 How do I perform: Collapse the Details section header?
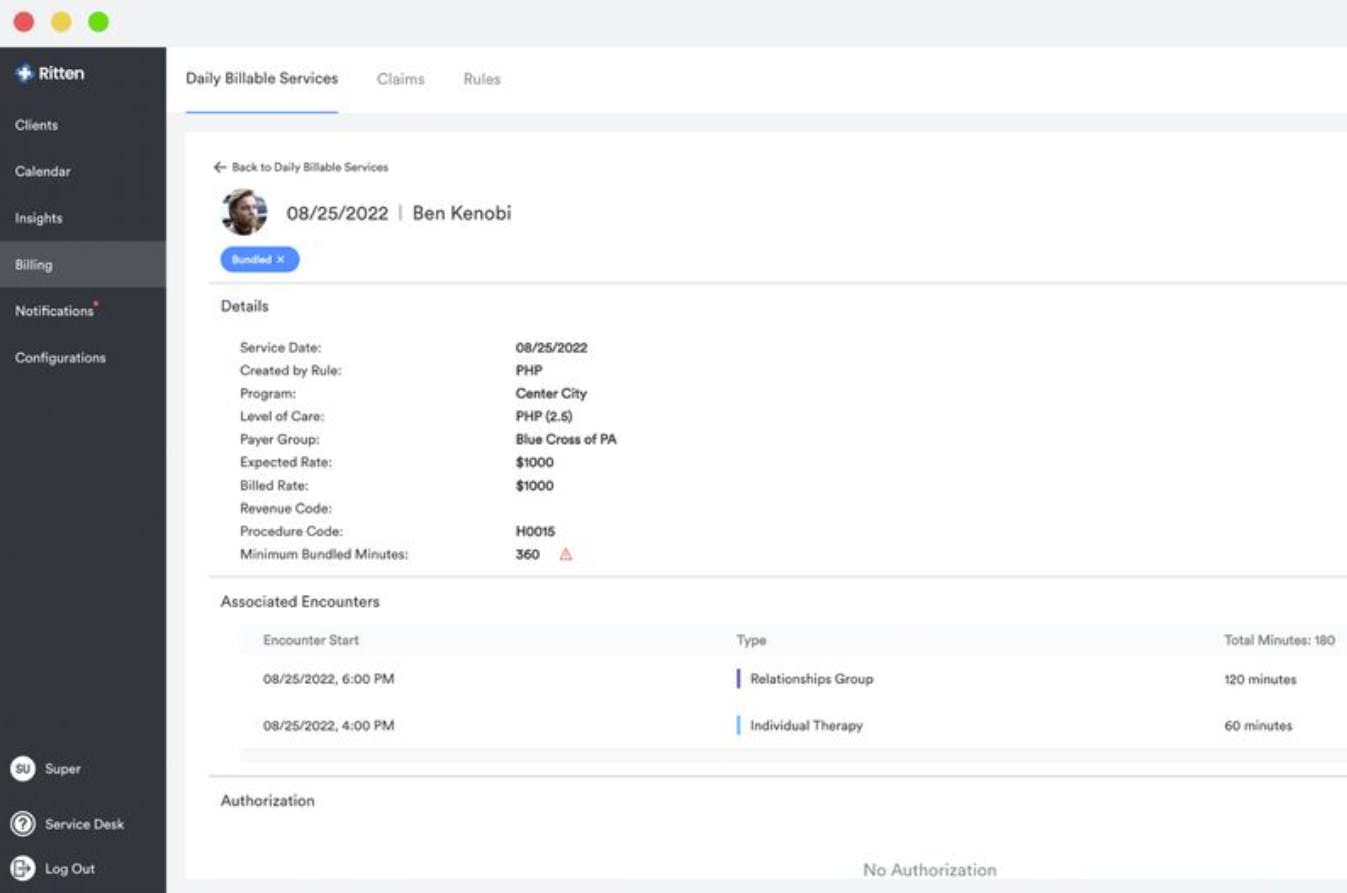245,306
